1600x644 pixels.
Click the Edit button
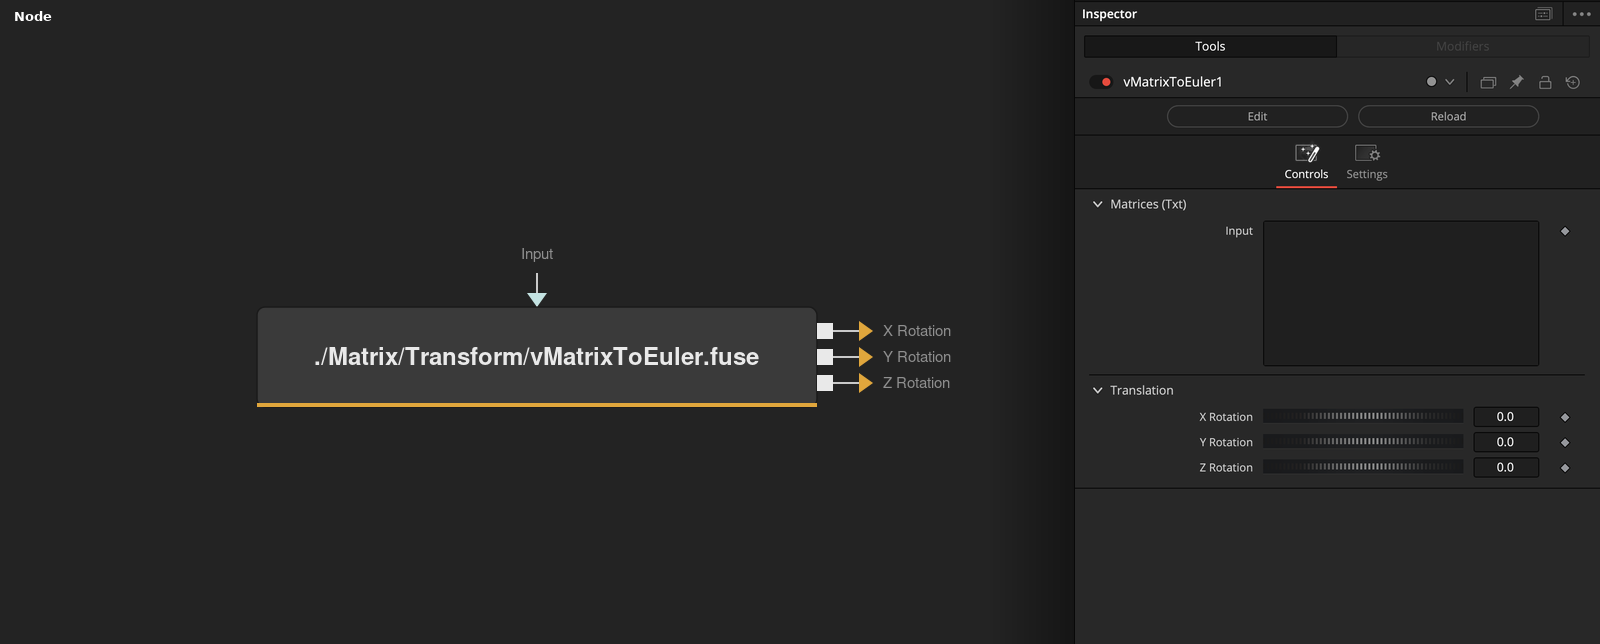tap(1257, 116)
